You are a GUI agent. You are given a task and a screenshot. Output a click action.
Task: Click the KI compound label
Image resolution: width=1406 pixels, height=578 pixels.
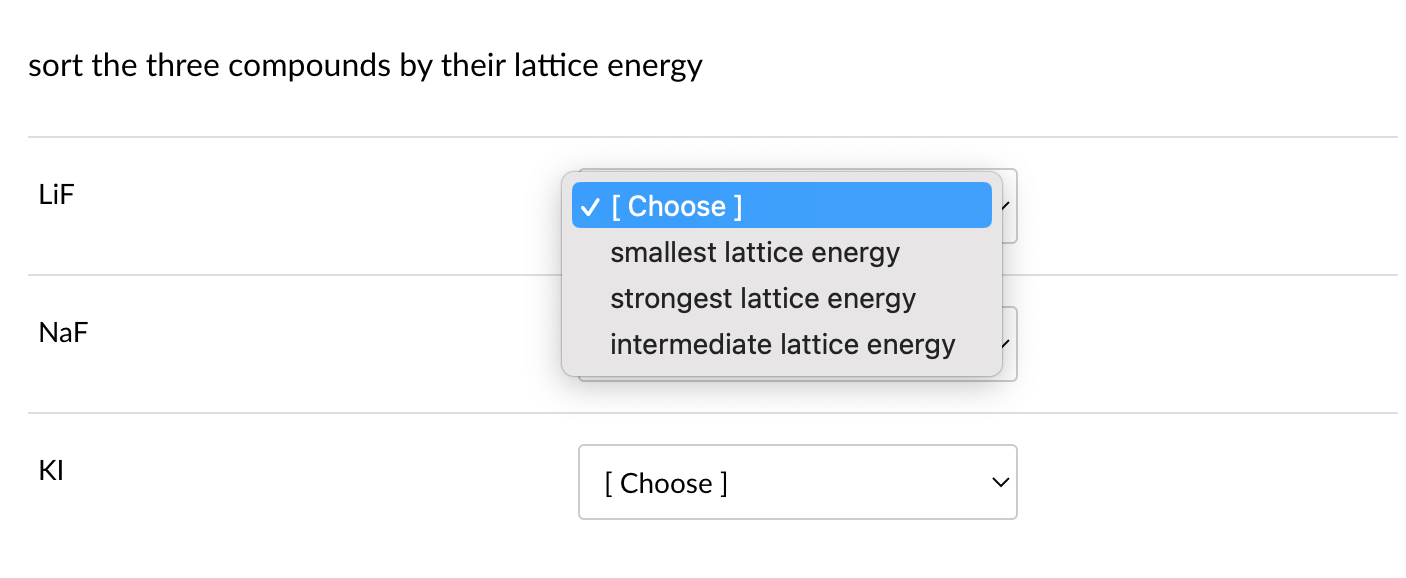(x=51, y=470)
